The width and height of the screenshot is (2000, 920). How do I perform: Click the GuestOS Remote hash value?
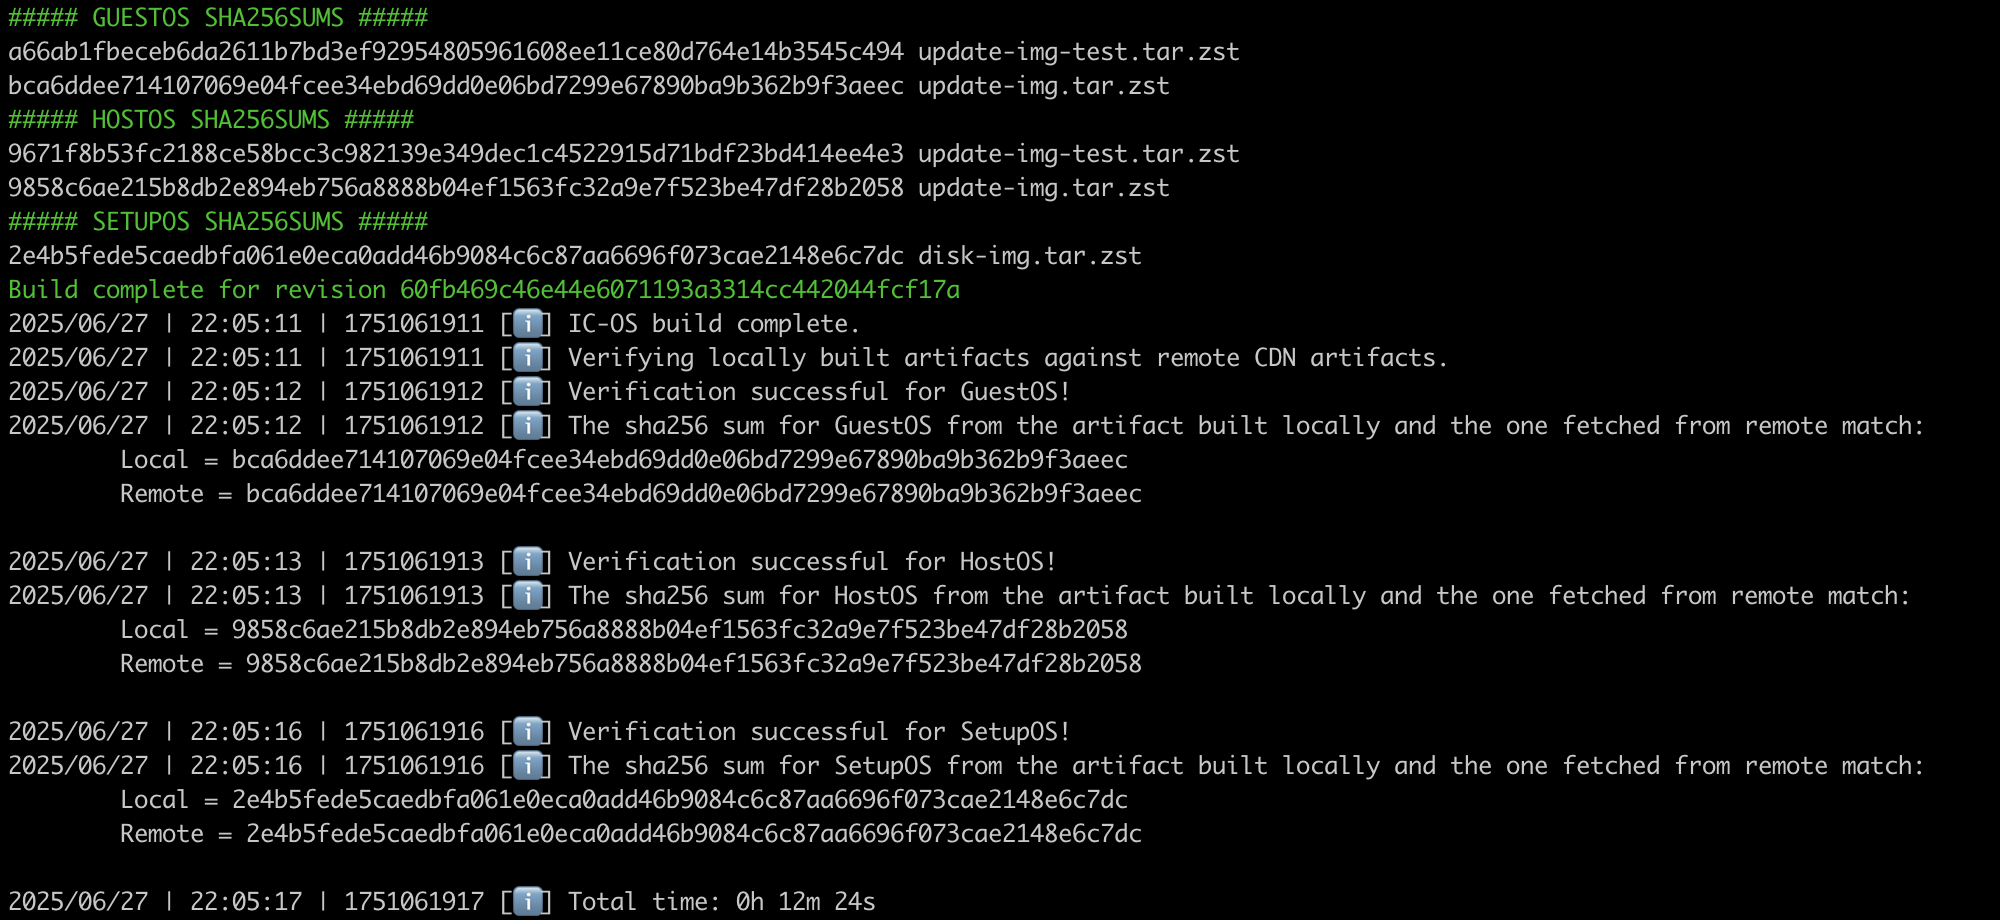pyautogui.click(x=694, y=494)
